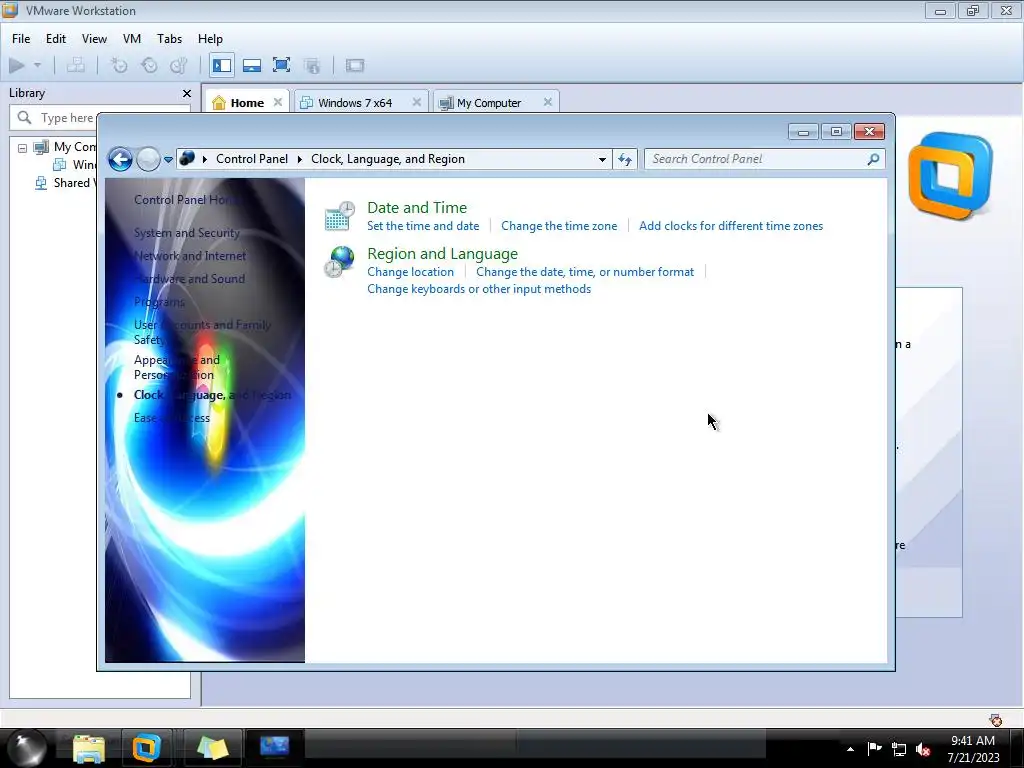Open the Edit menu
1024x768 pixels.
click(56, 39)
